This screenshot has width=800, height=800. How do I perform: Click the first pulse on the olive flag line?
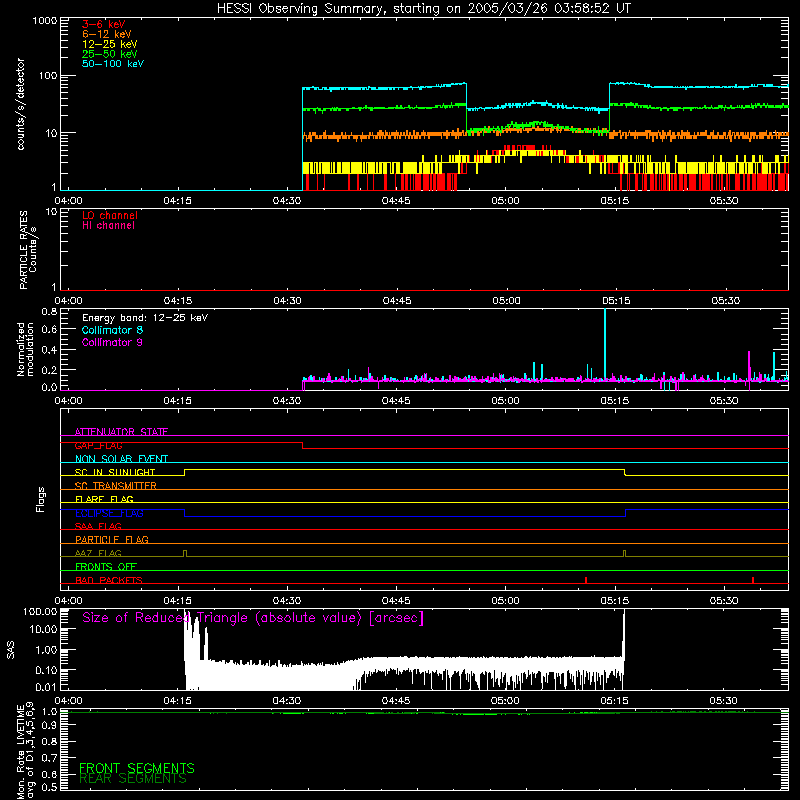pos(185,554)
